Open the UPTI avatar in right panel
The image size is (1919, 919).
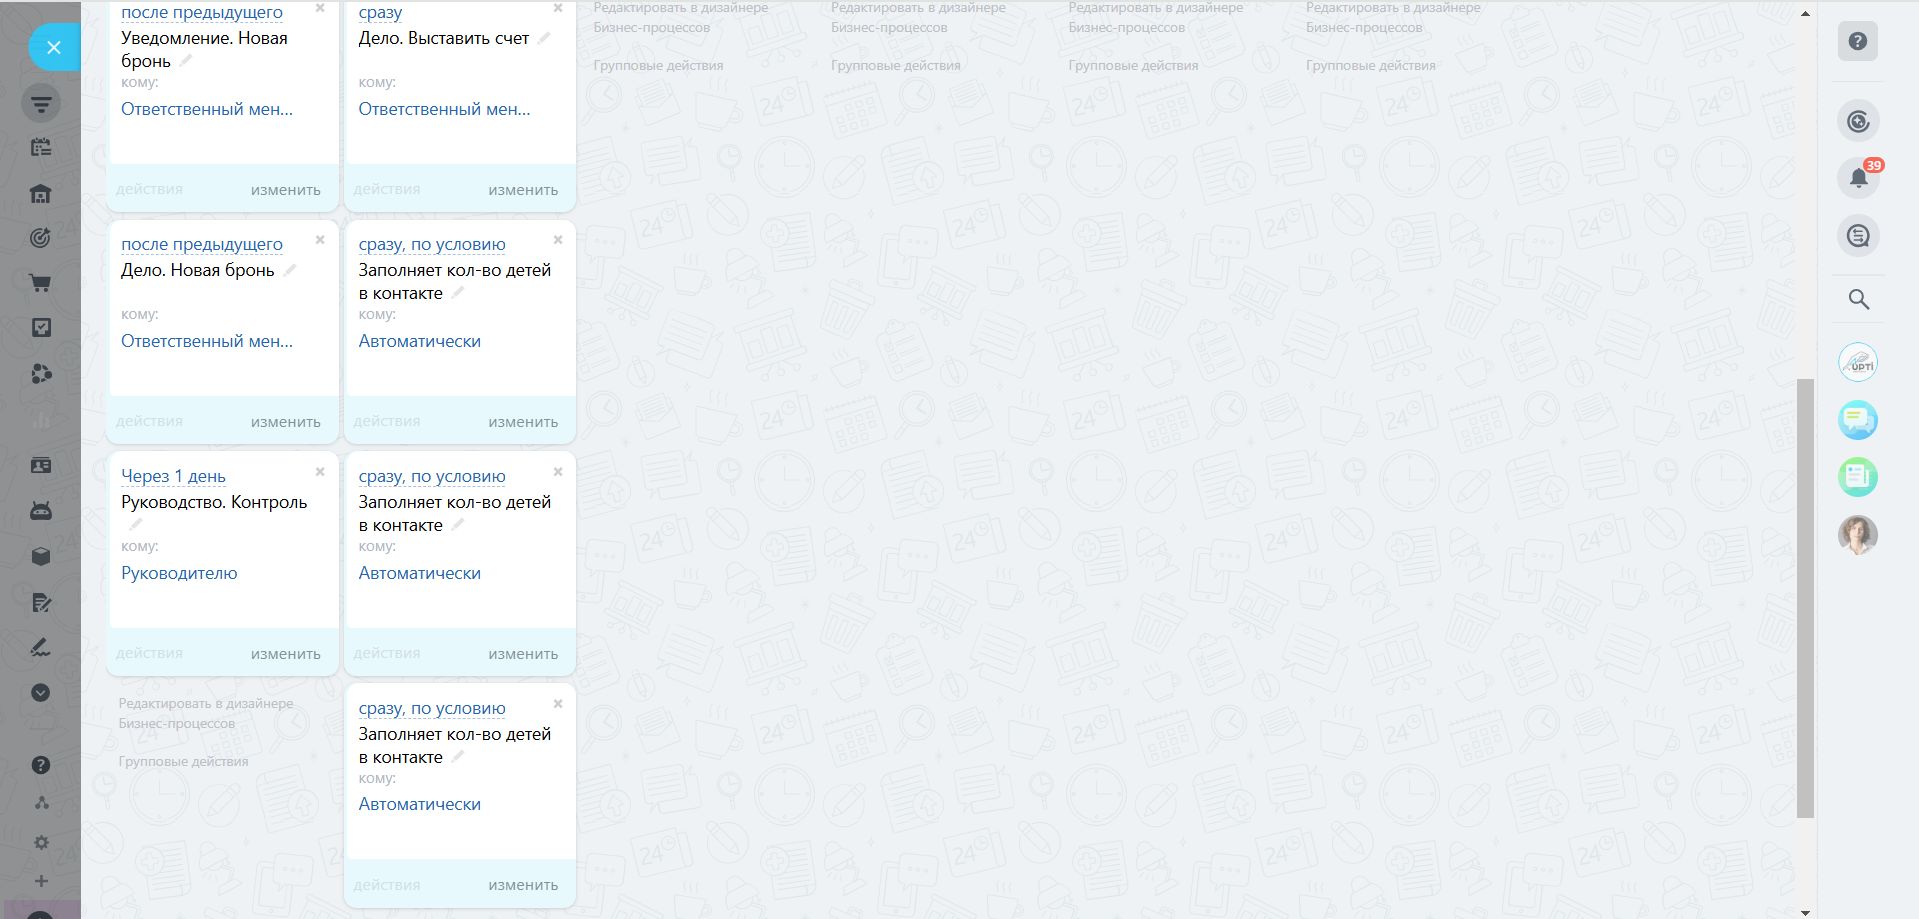point(1858,362)
